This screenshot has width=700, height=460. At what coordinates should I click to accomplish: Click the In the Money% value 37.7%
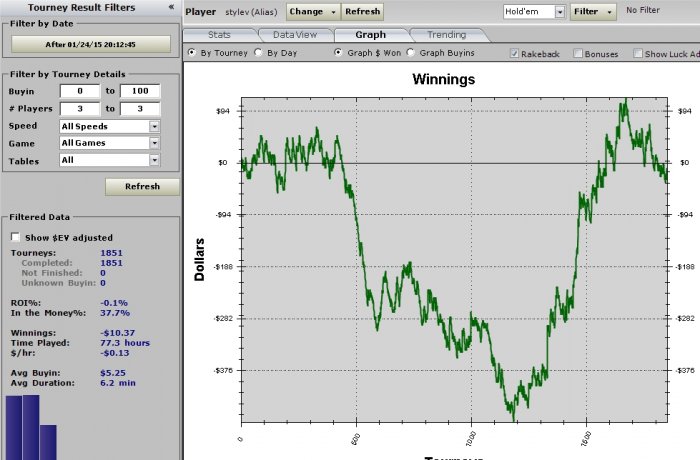115,313
